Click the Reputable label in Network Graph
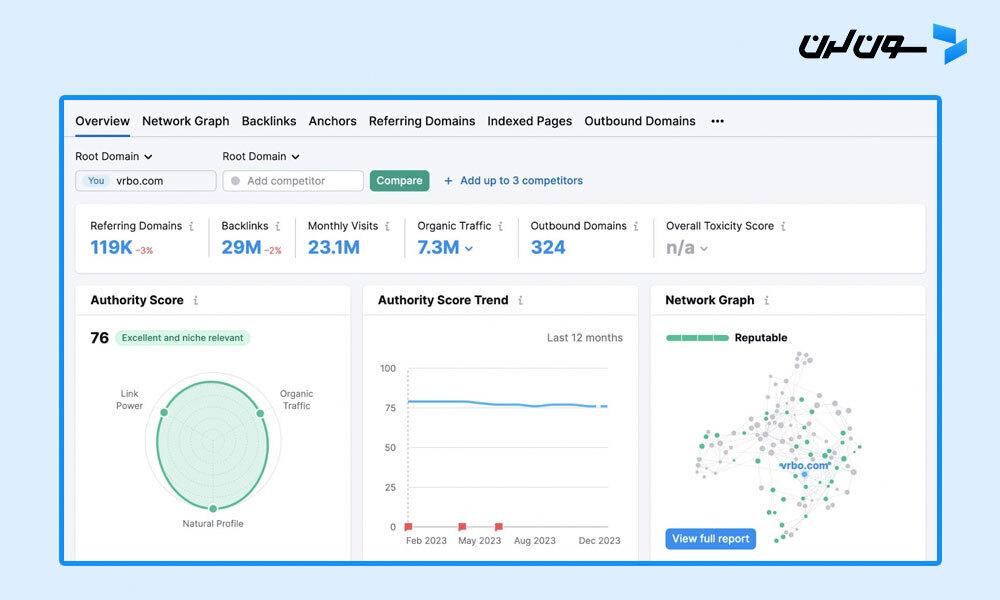Viewport: 1000px width, 600px height. [761, 338]
